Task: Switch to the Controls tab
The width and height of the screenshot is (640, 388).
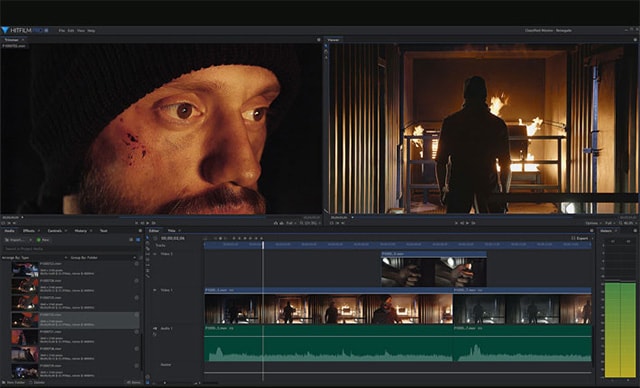Action: tap(54, 231)
